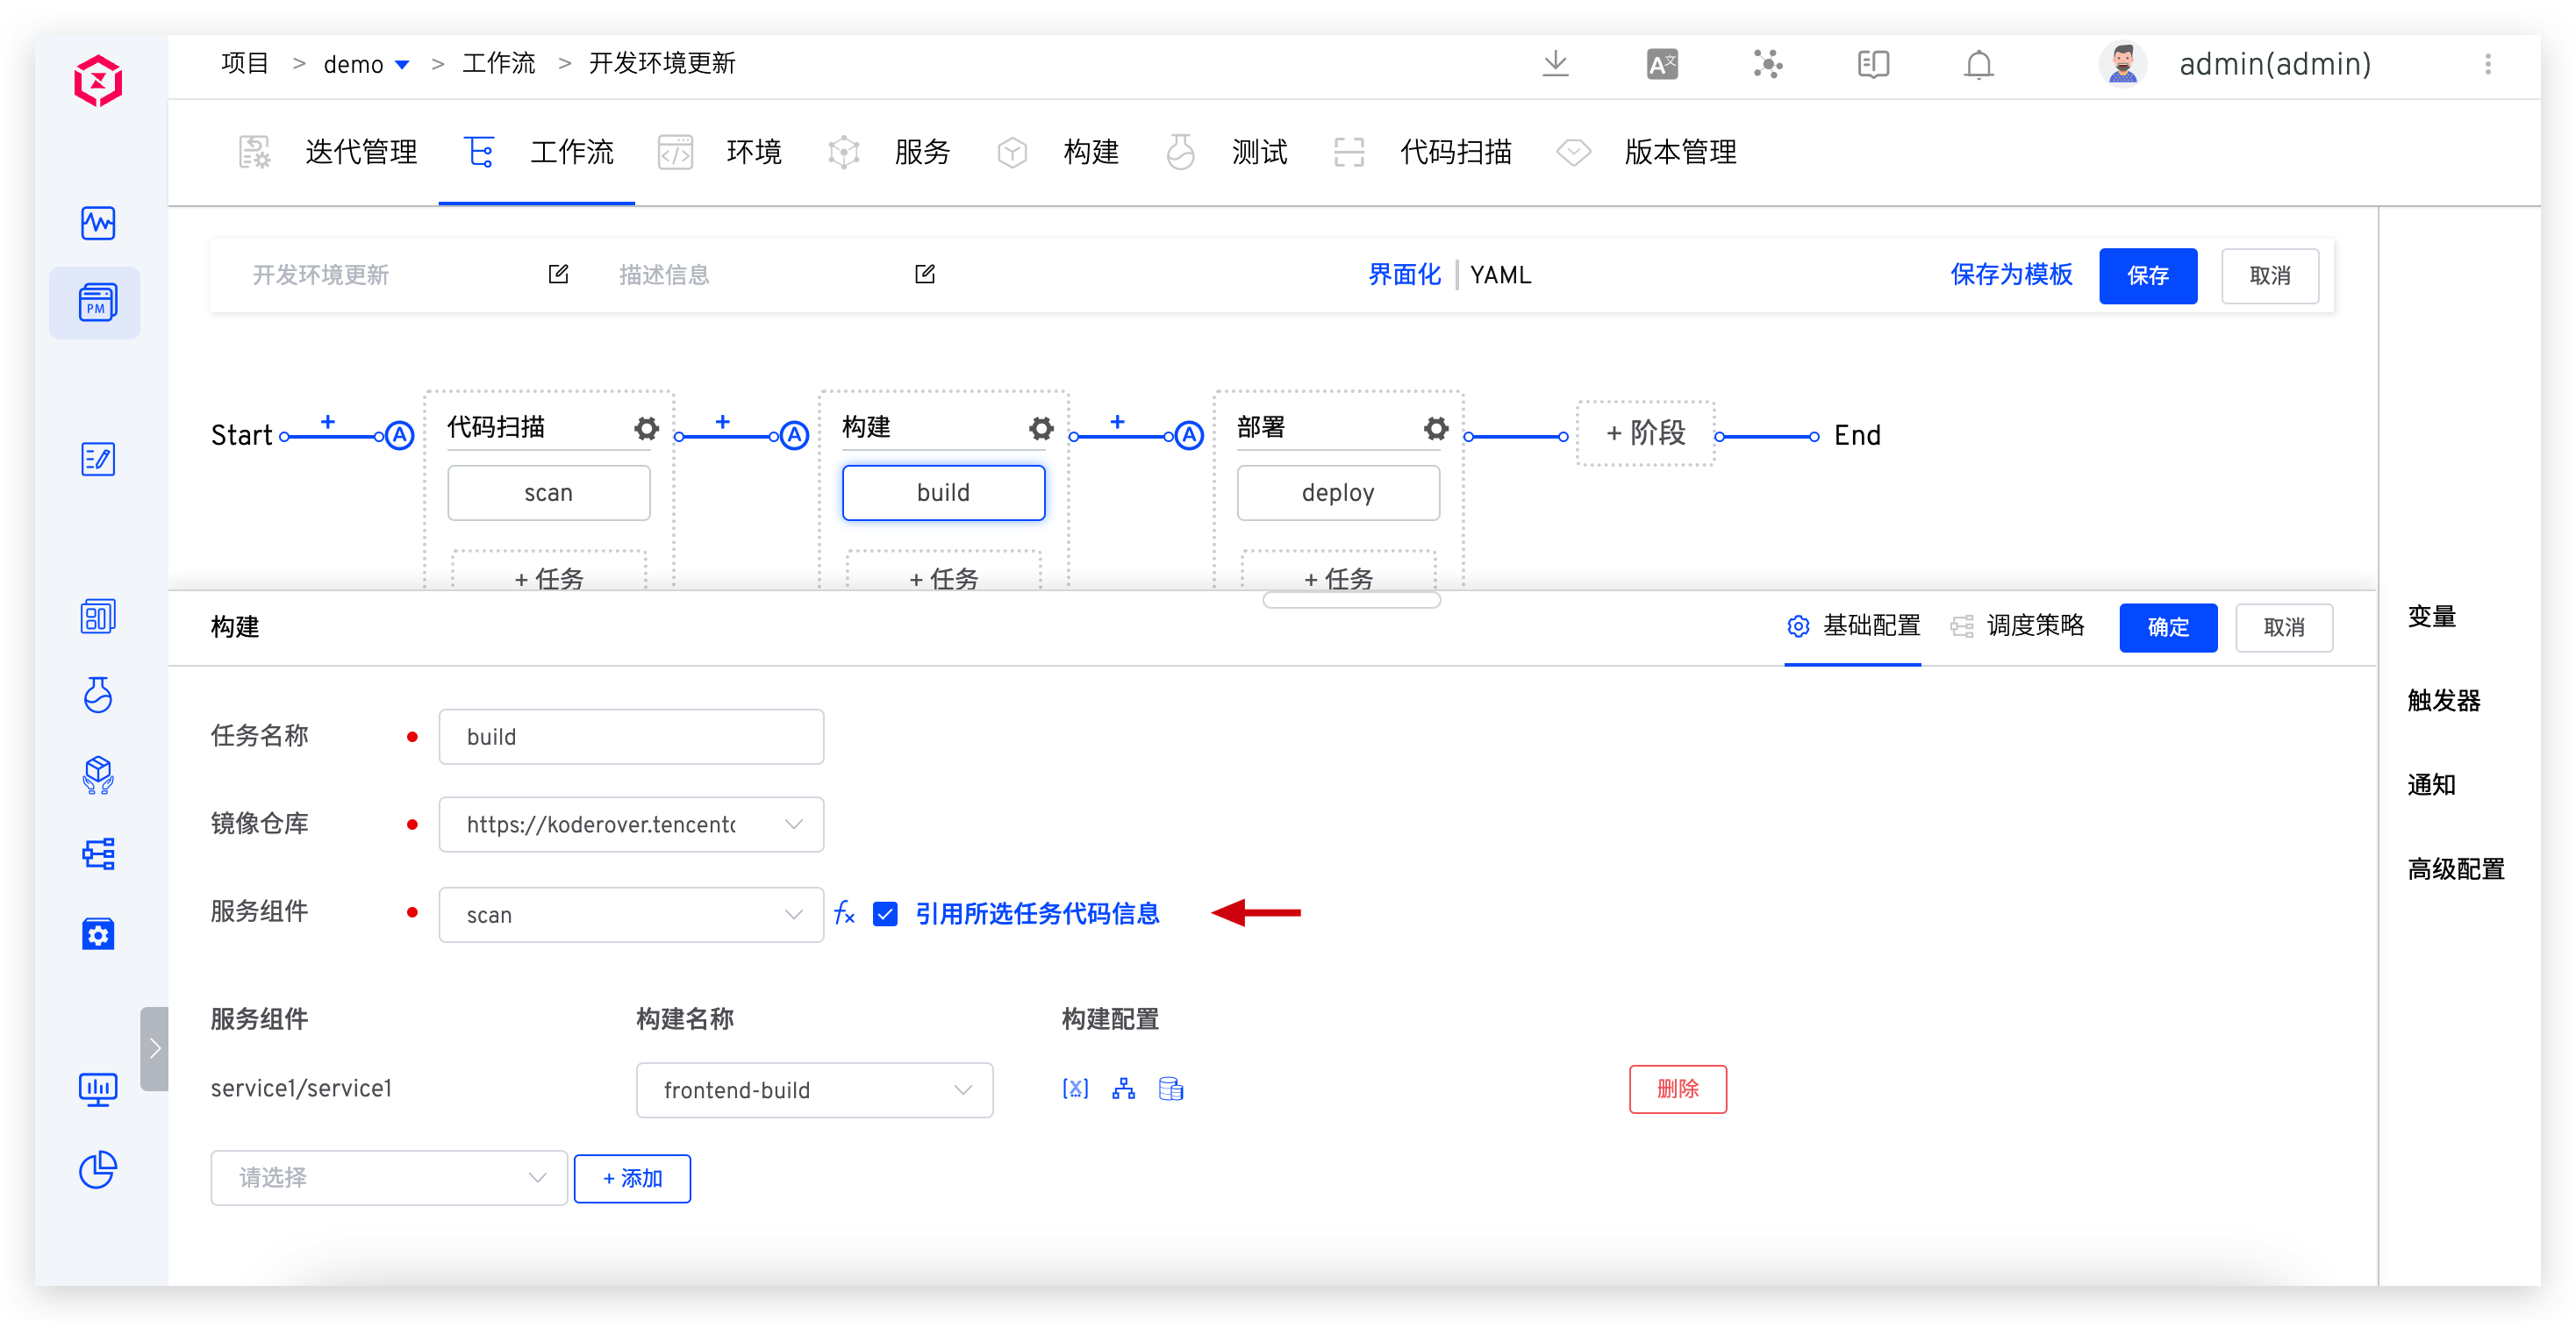Click the Zadig logo icon in the sidebar
2576x1321 pixels.
[98, 81]
